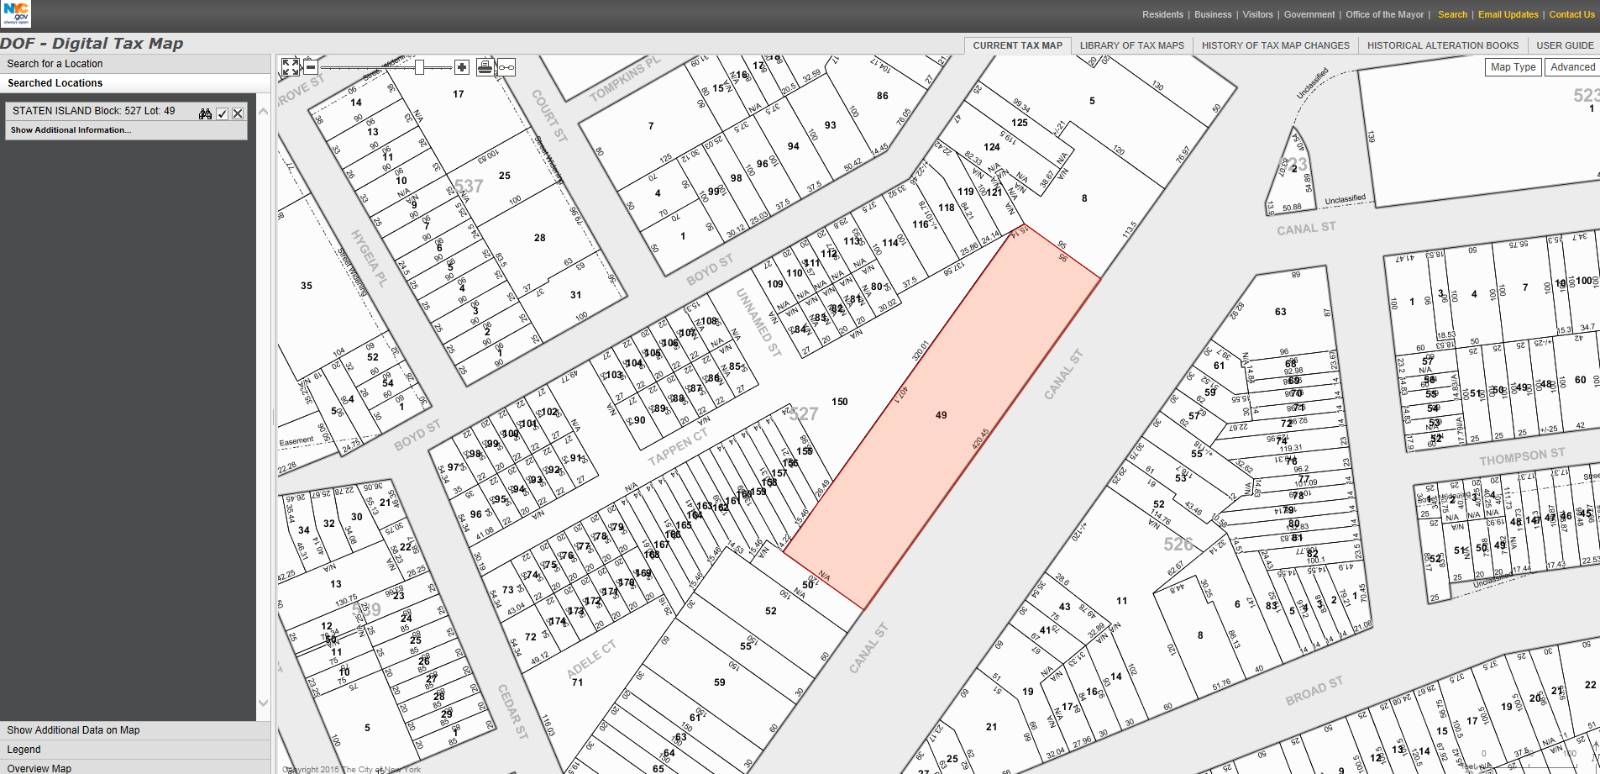Viewport: 1600px width, 774px height.
Task: Expand Show Additional Data on Map
Action: tap(73, 730)
